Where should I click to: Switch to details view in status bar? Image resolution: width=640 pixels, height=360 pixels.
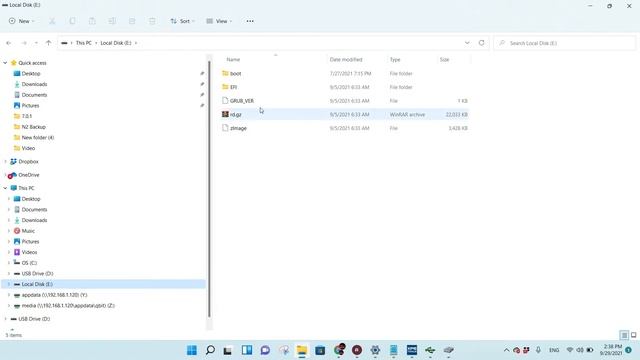pyautogui.click(x=624, y=335)
